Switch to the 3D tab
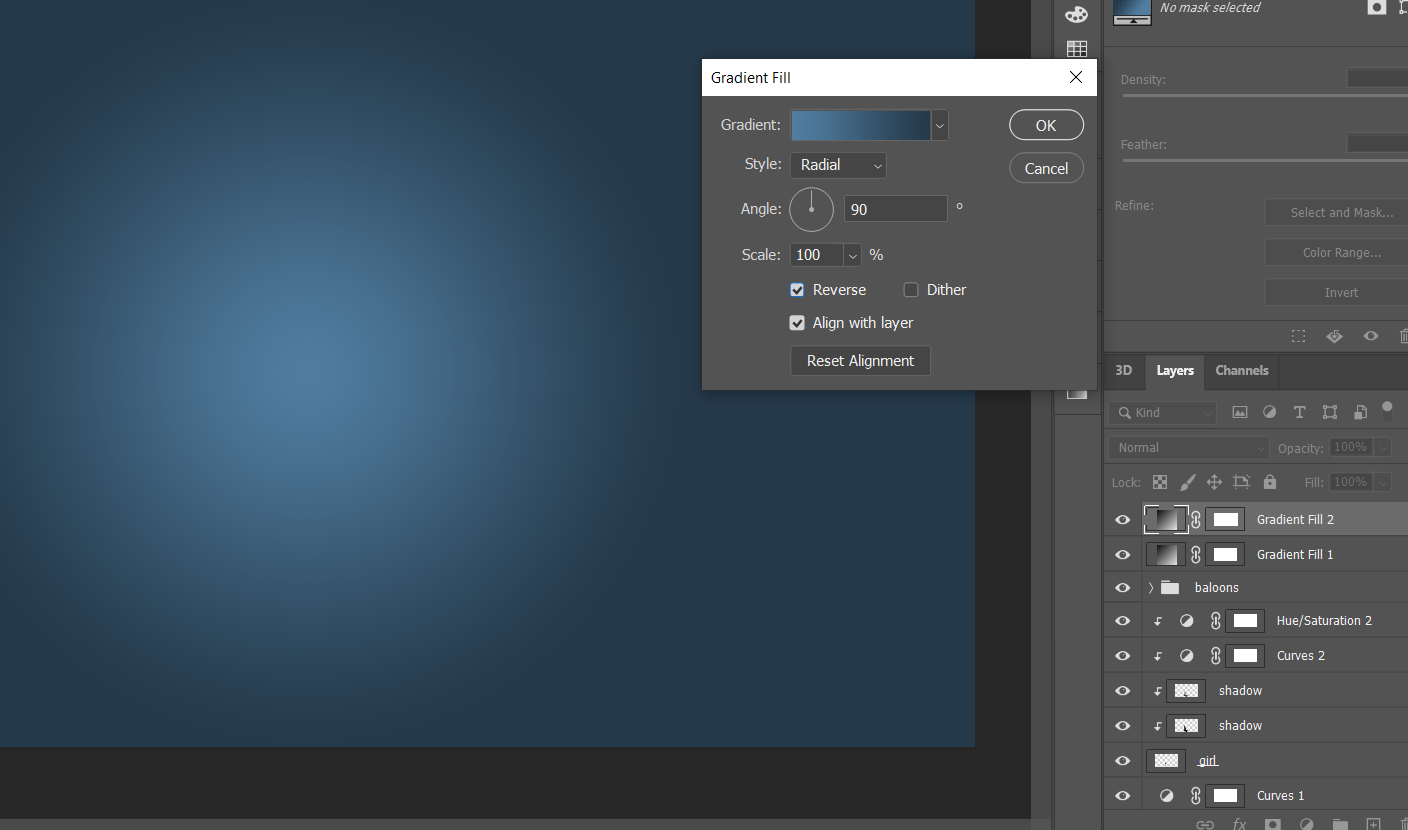1408x830 pixels. (1124, 370)
